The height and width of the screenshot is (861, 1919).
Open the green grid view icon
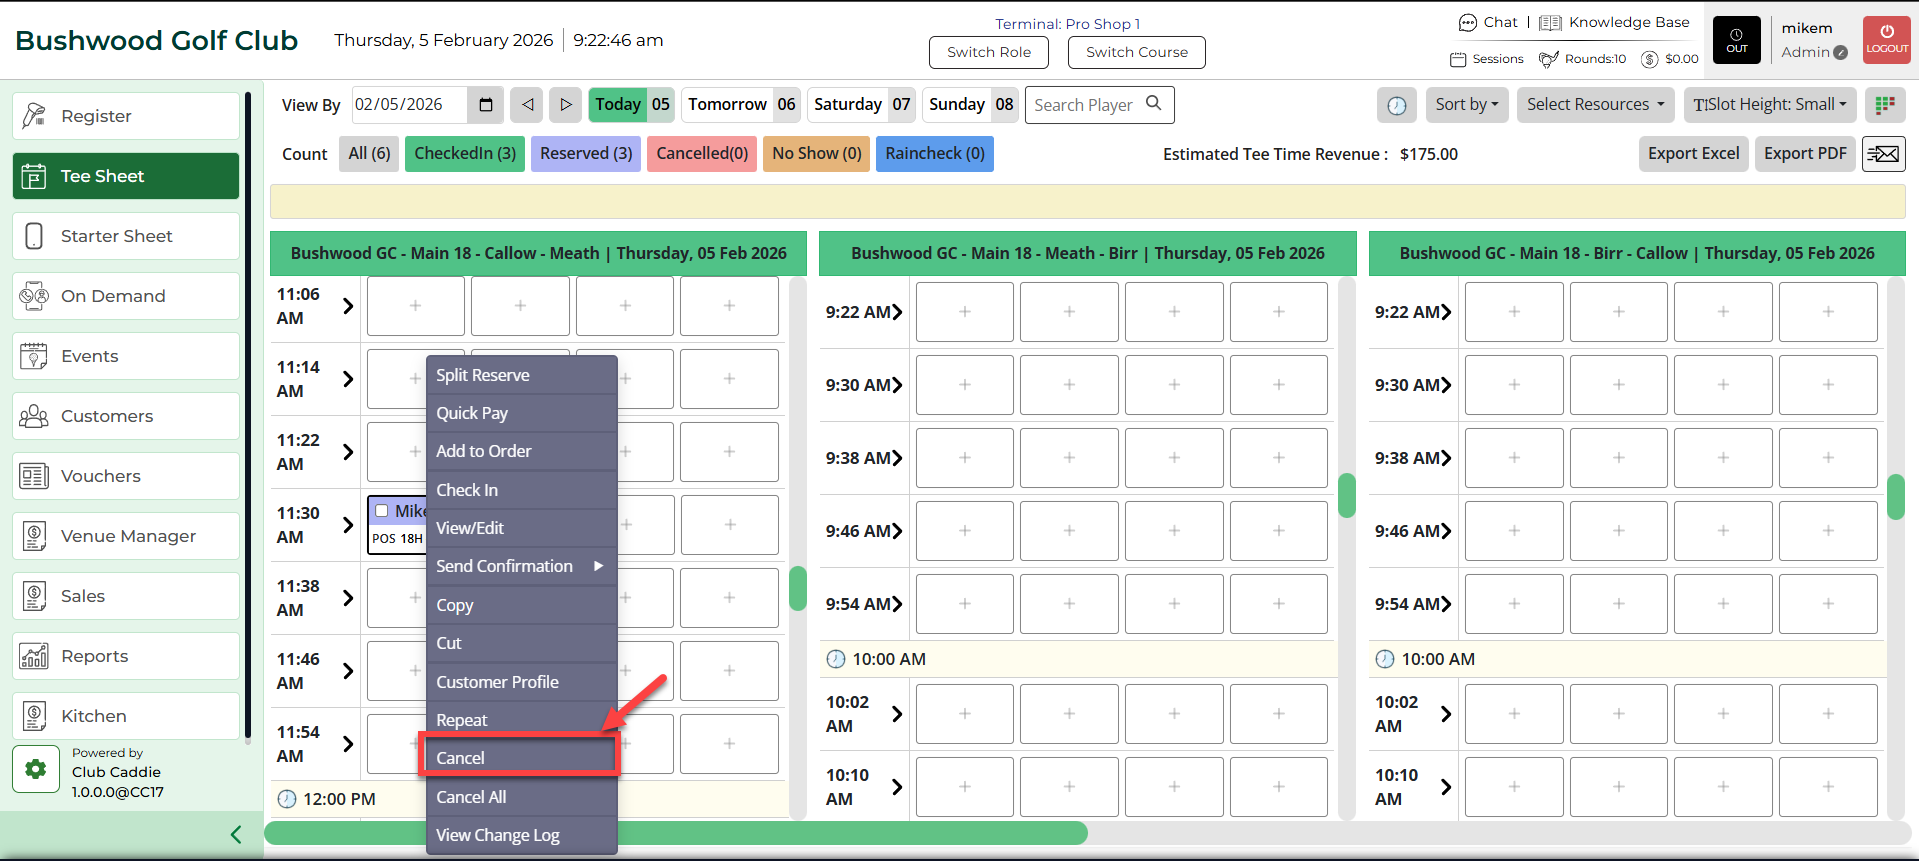[x=1885, y=105]
